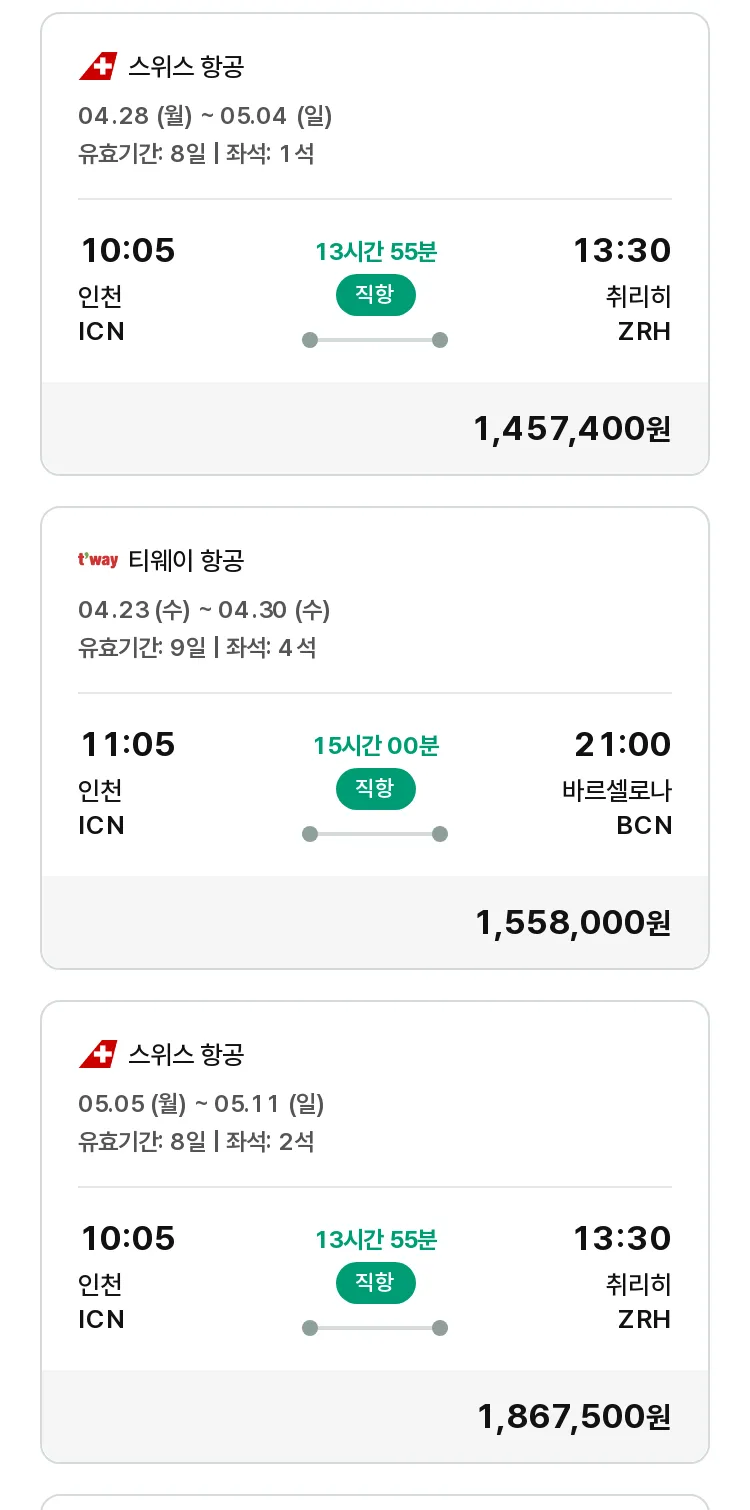Click the Swiss logo on the 05.05 flight
Viewport: 750px width, 1510px height.
point(98,1054)
